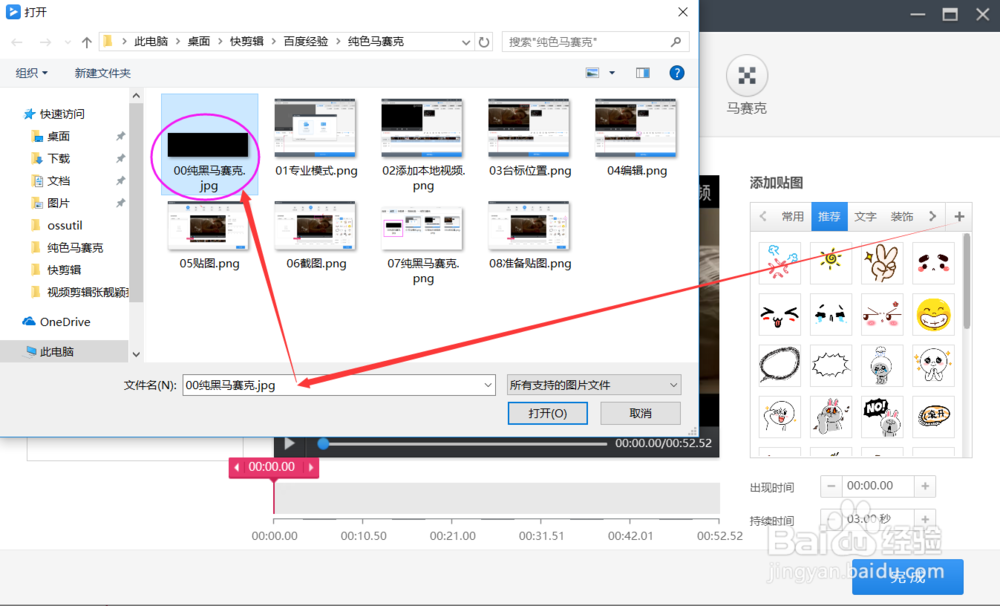This screenshot has width=1000, height=606.
Task: Select the 马赛克 (Mosaic) tool icon
Action: tap(746, 76)
